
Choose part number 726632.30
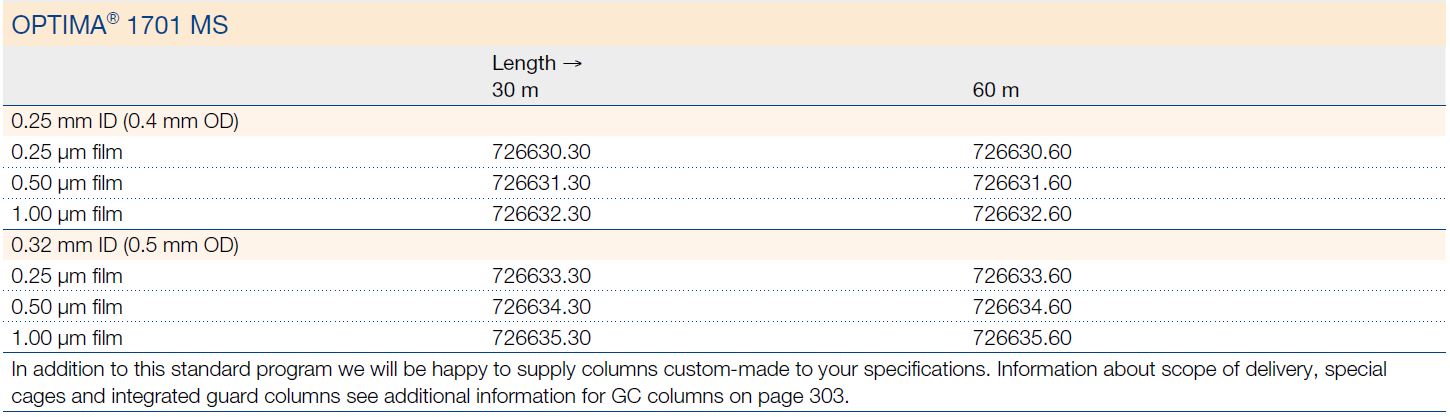[541, 215]
